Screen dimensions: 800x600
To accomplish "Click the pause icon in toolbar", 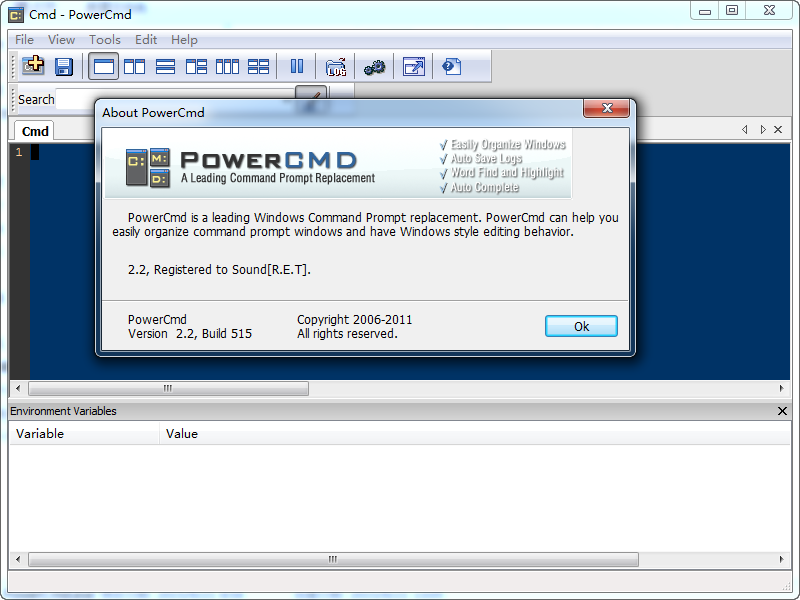I will [x=296, y=66].
